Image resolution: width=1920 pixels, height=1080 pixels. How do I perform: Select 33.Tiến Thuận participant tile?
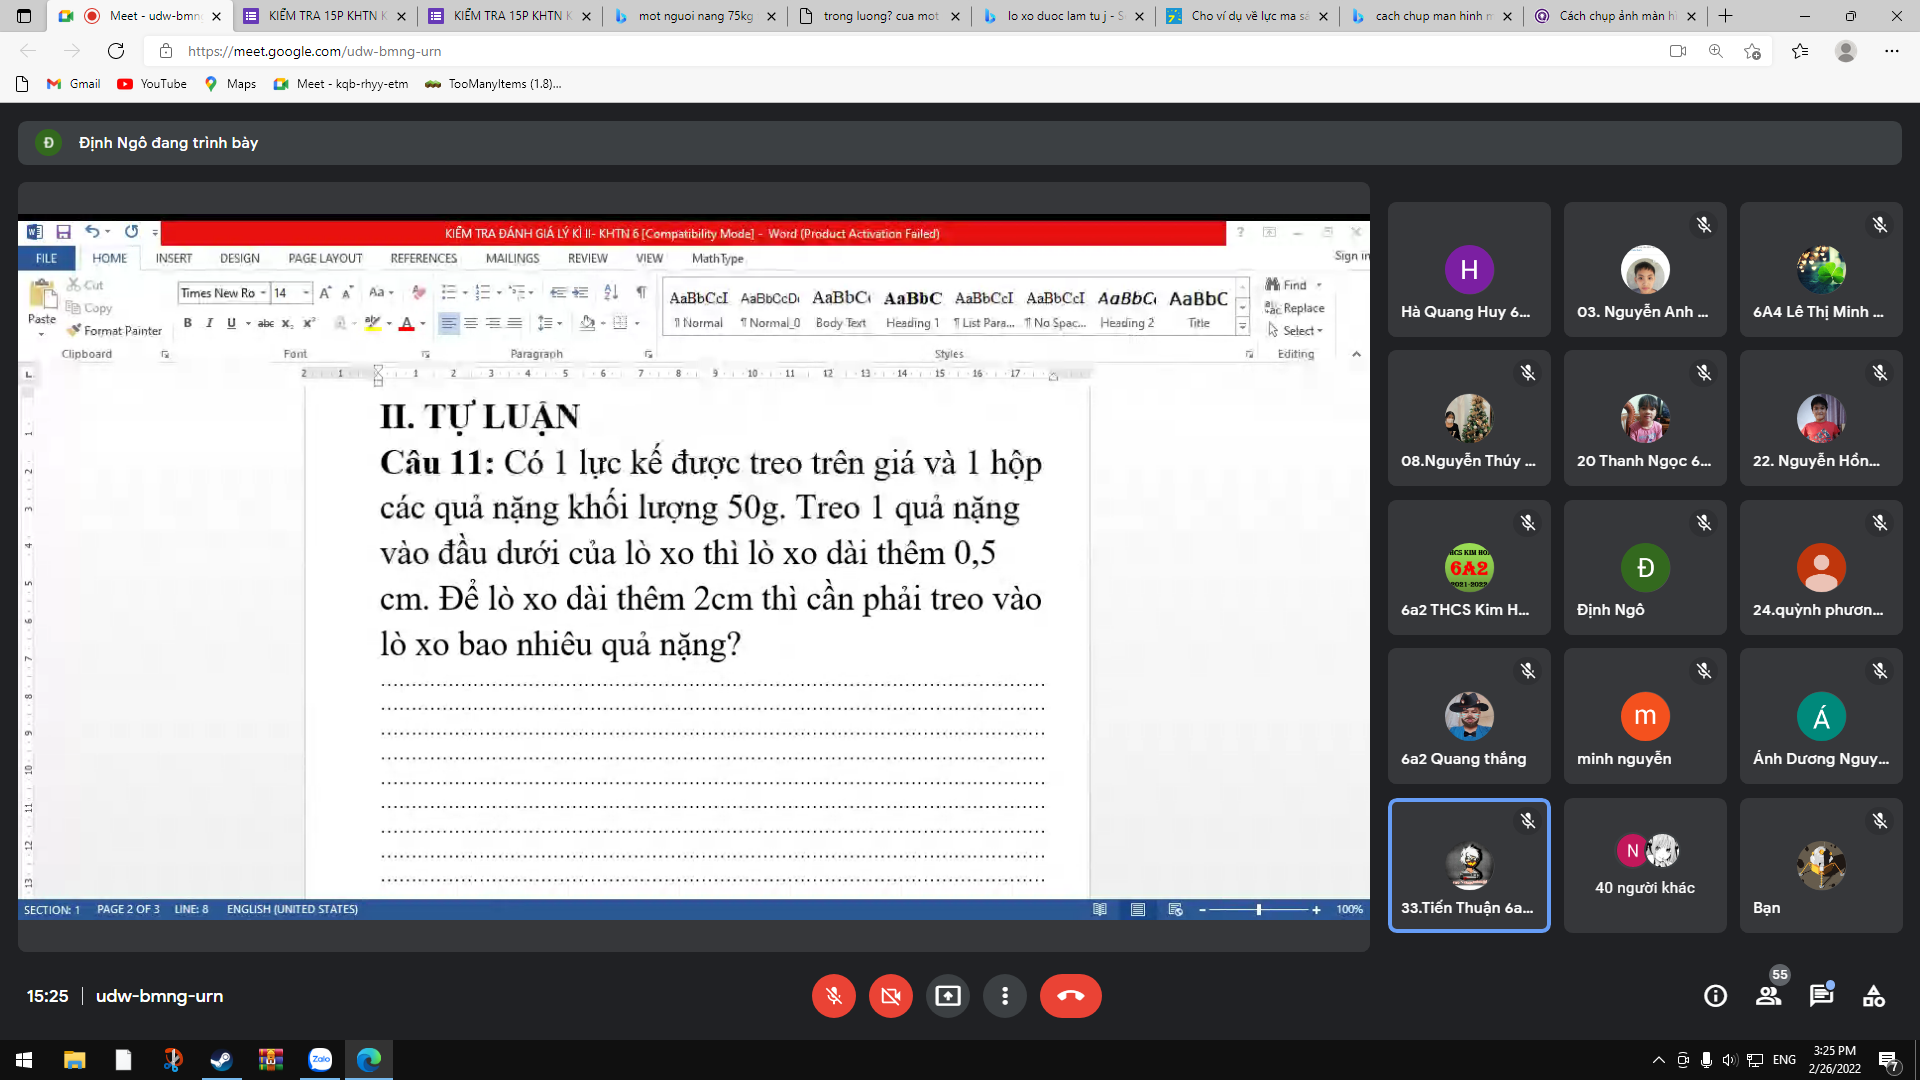tap(1469, 865)
